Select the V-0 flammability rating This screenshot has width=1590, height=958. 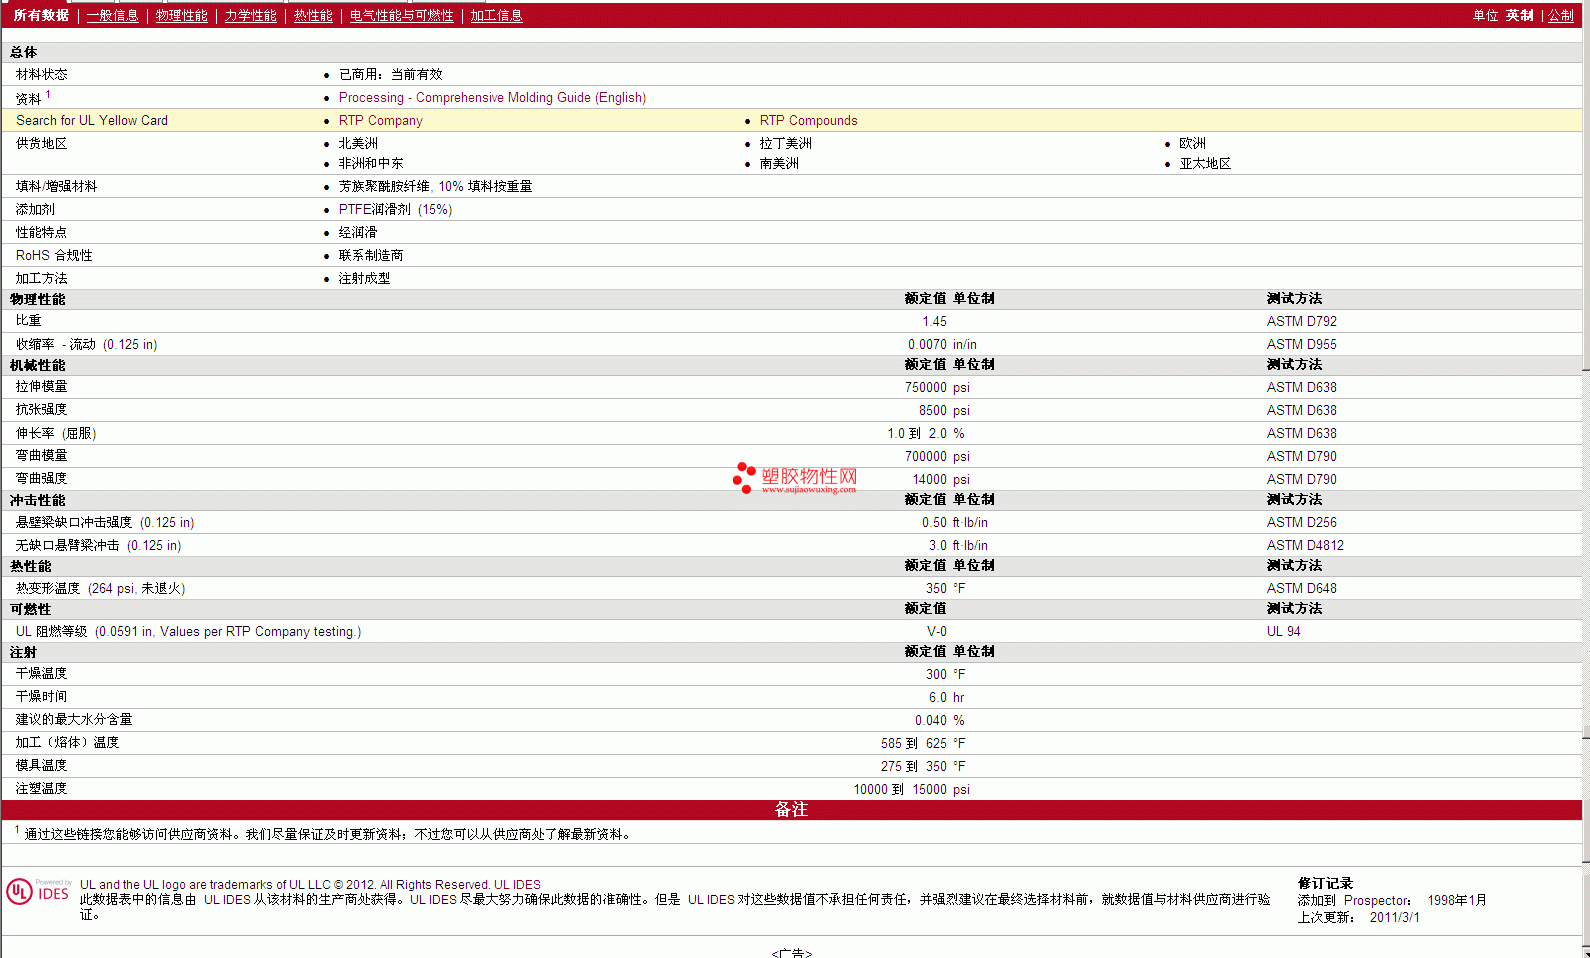pos(937,632)
